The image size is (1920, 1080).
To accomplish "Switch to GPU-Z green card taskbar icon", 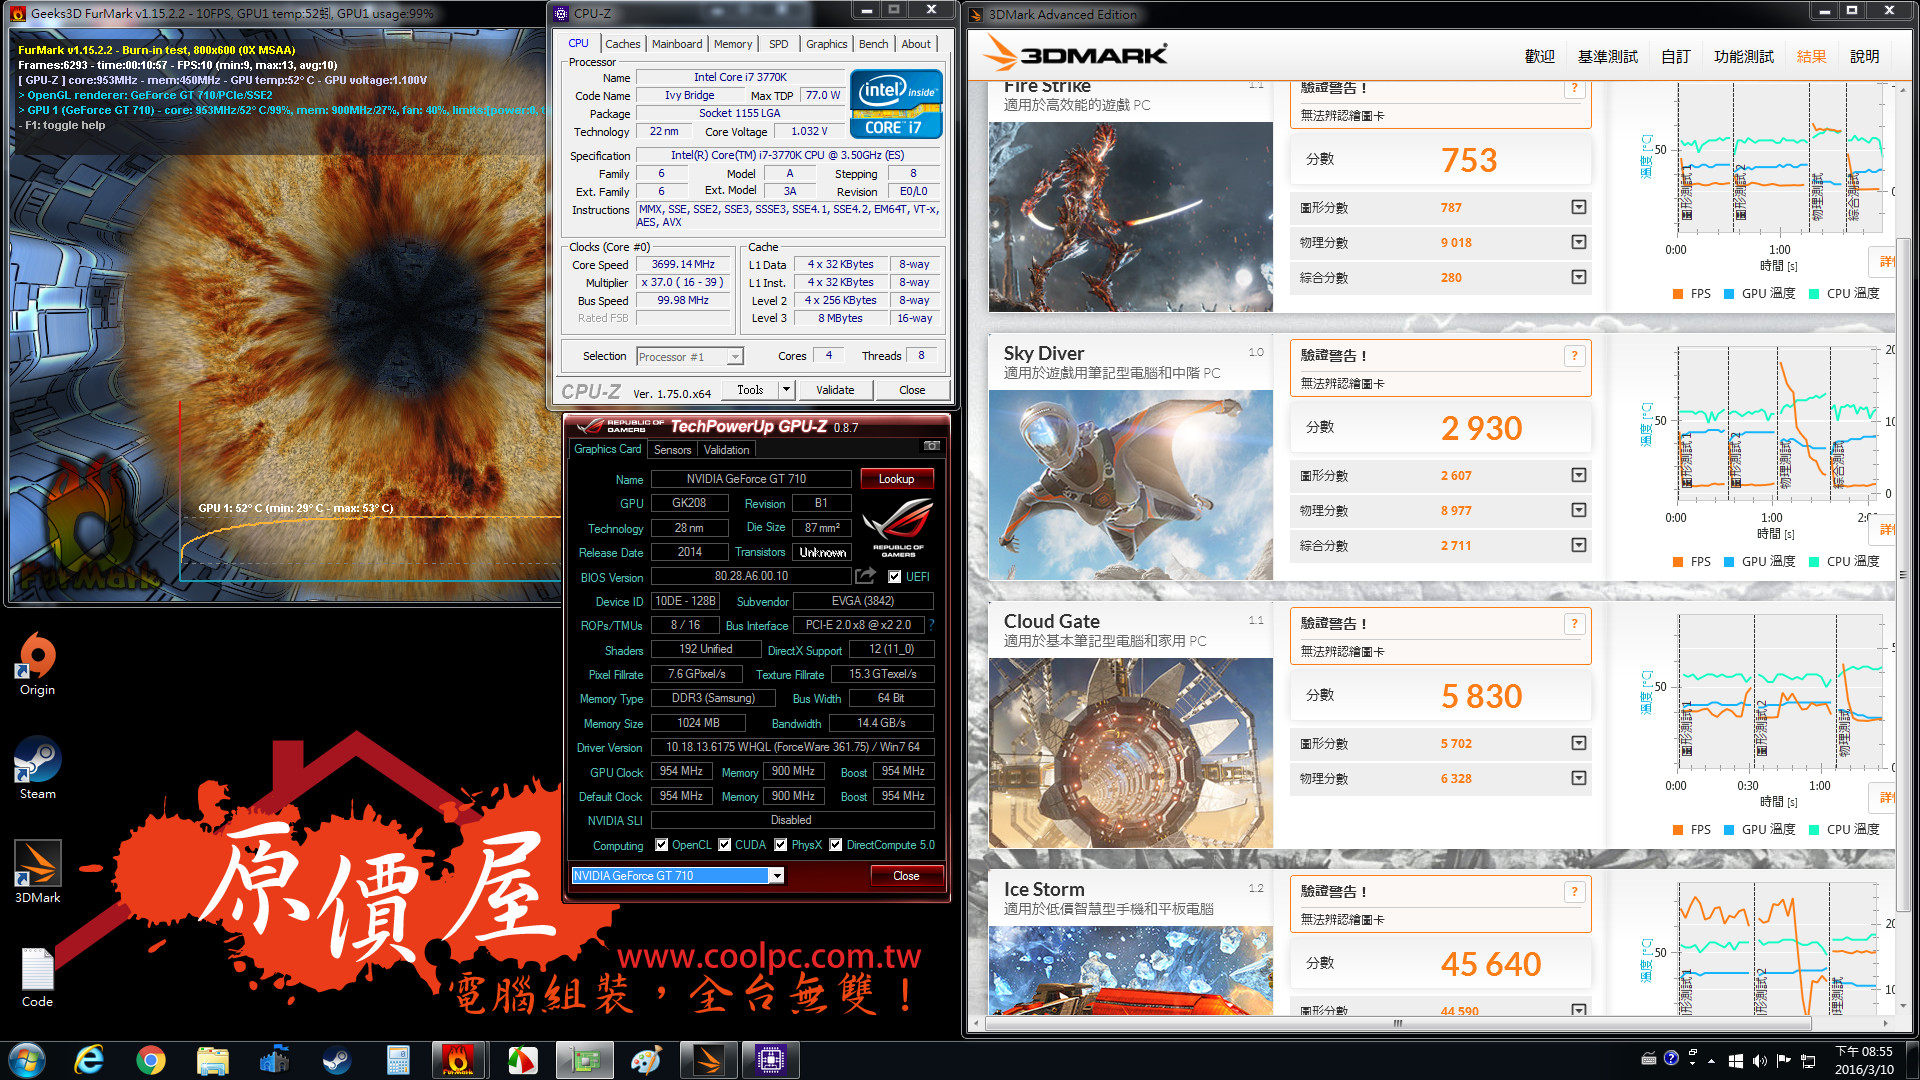I will [585, 1060].
